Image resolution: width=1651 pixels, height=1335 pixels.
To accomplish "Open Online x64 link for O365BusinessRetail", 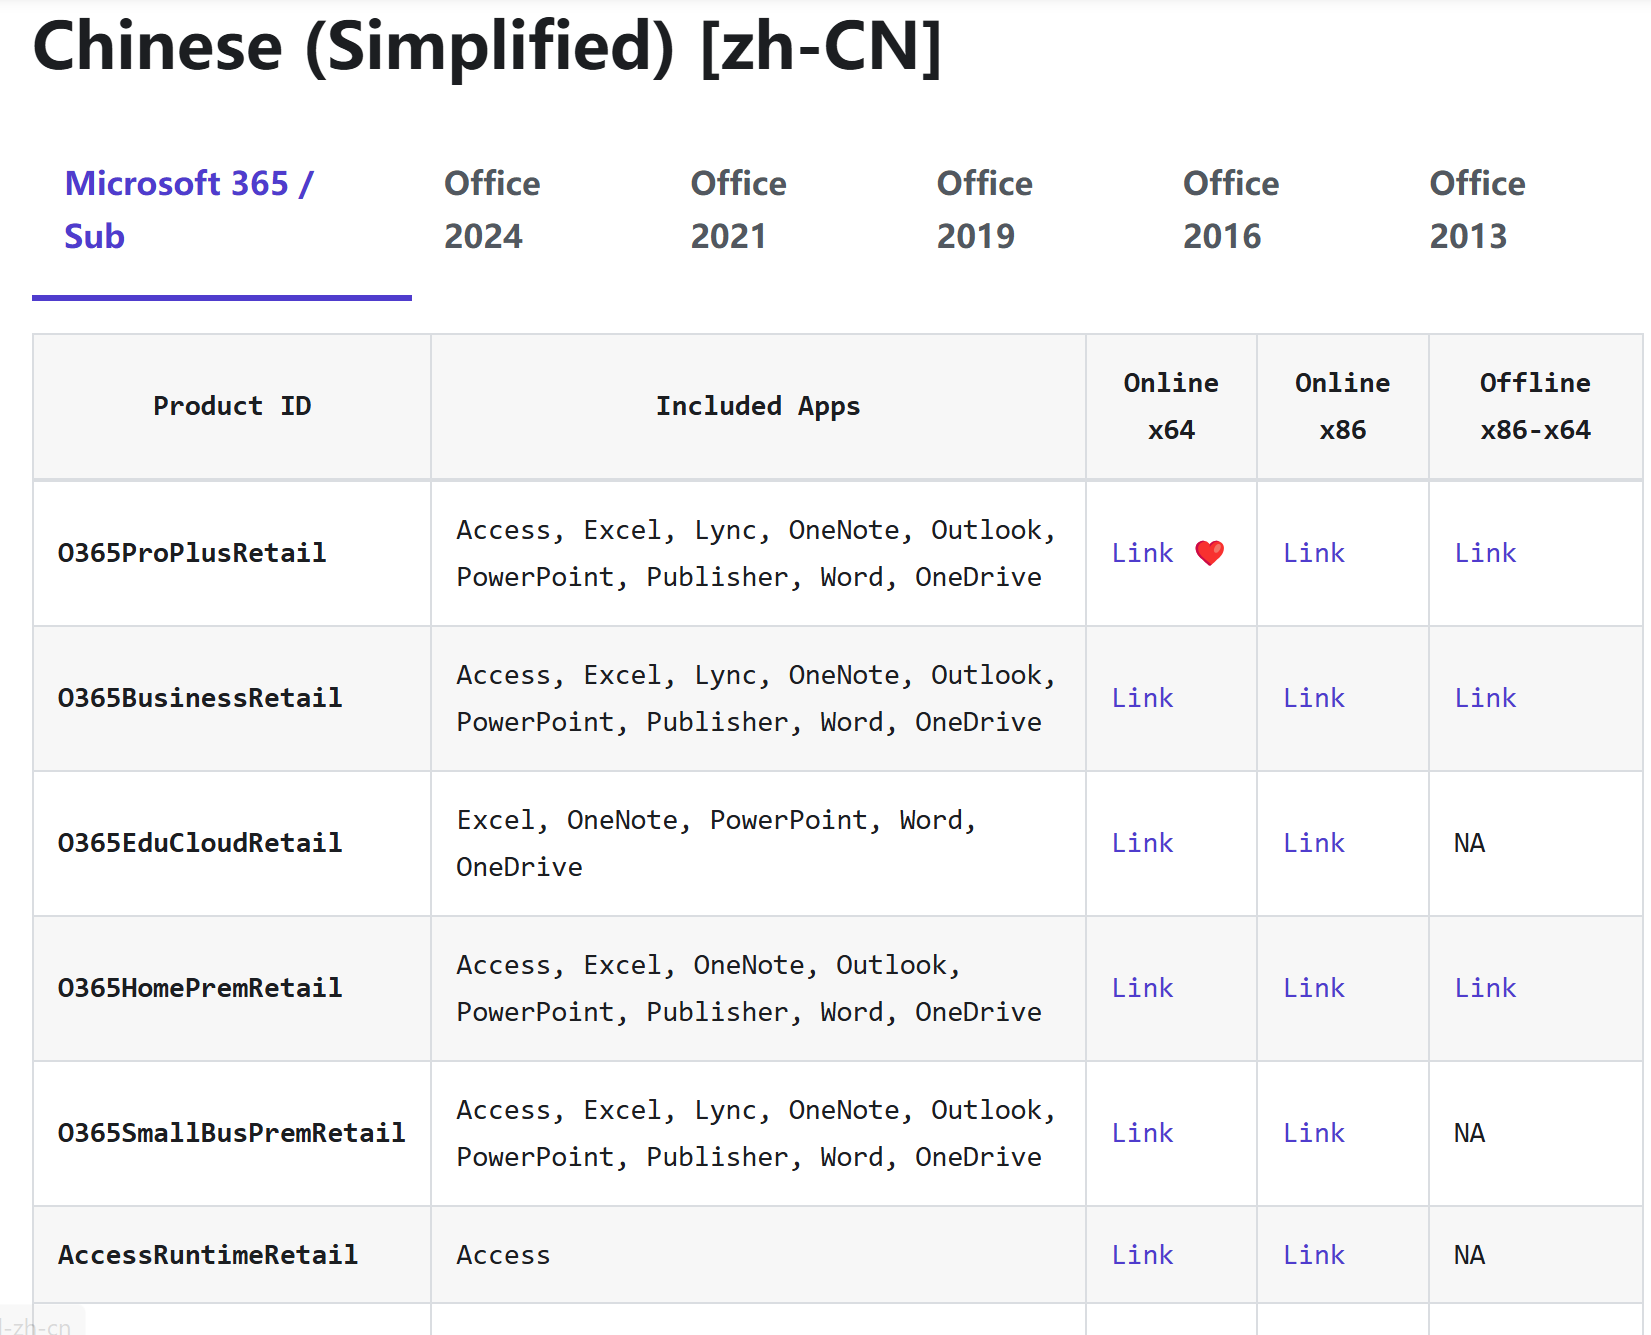I will (x=1142, y=698).
